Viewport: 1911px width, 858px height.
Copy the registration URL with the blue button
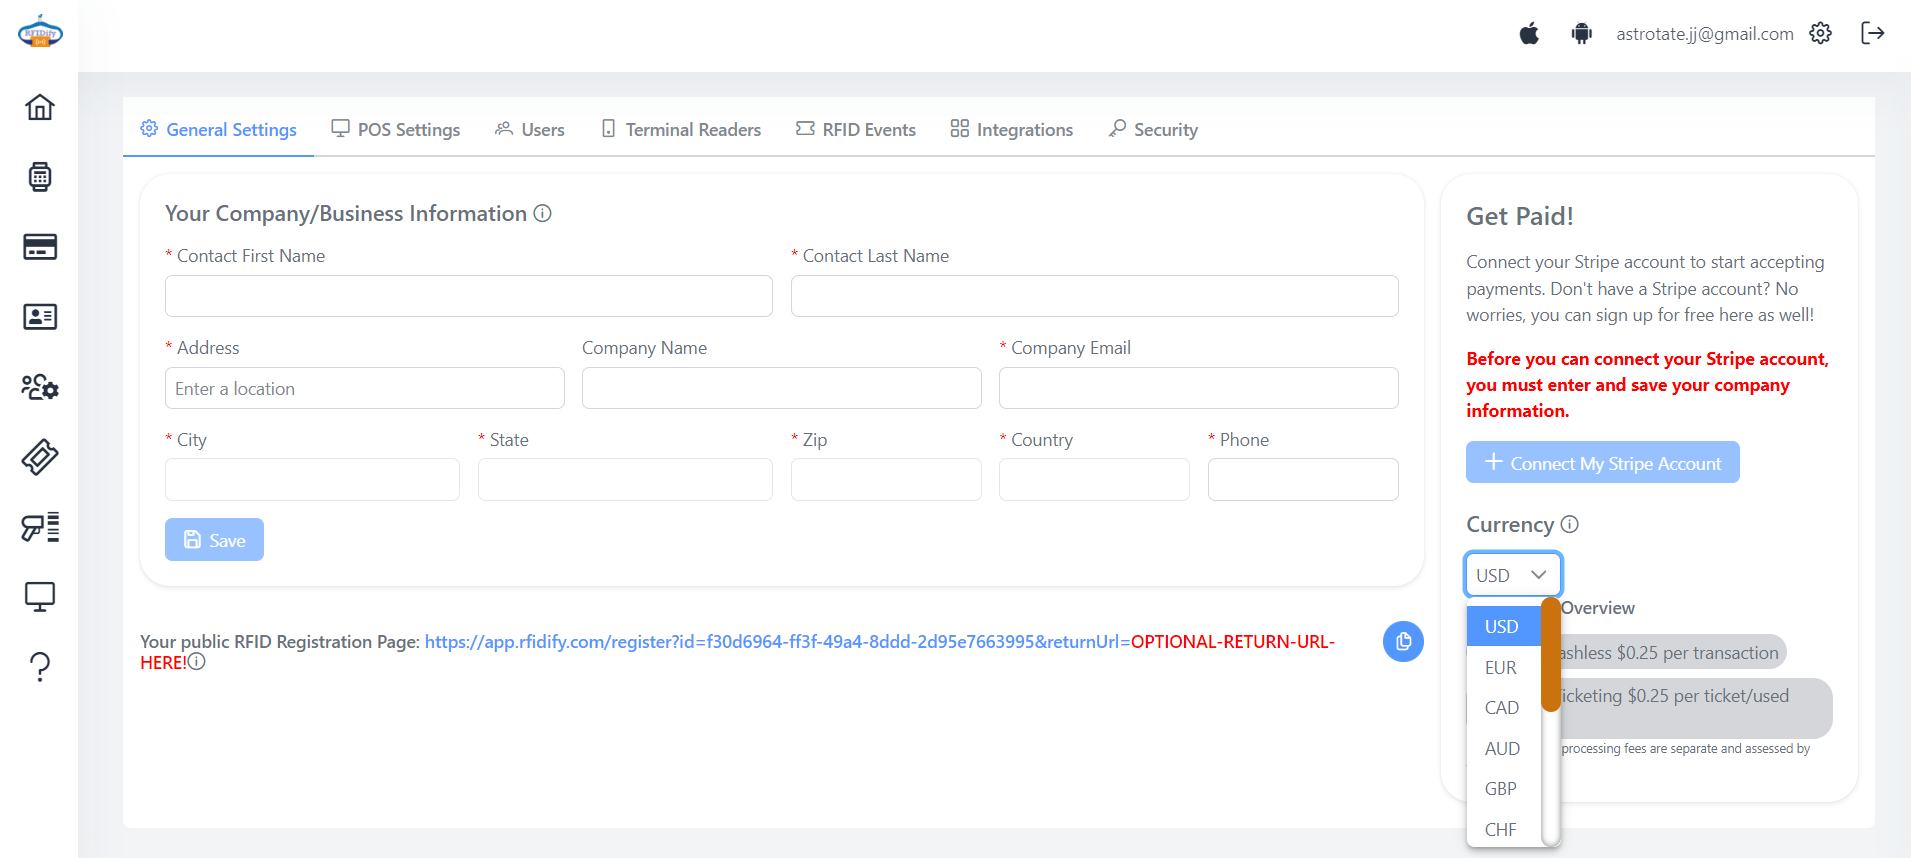(x=1403, y=641)
